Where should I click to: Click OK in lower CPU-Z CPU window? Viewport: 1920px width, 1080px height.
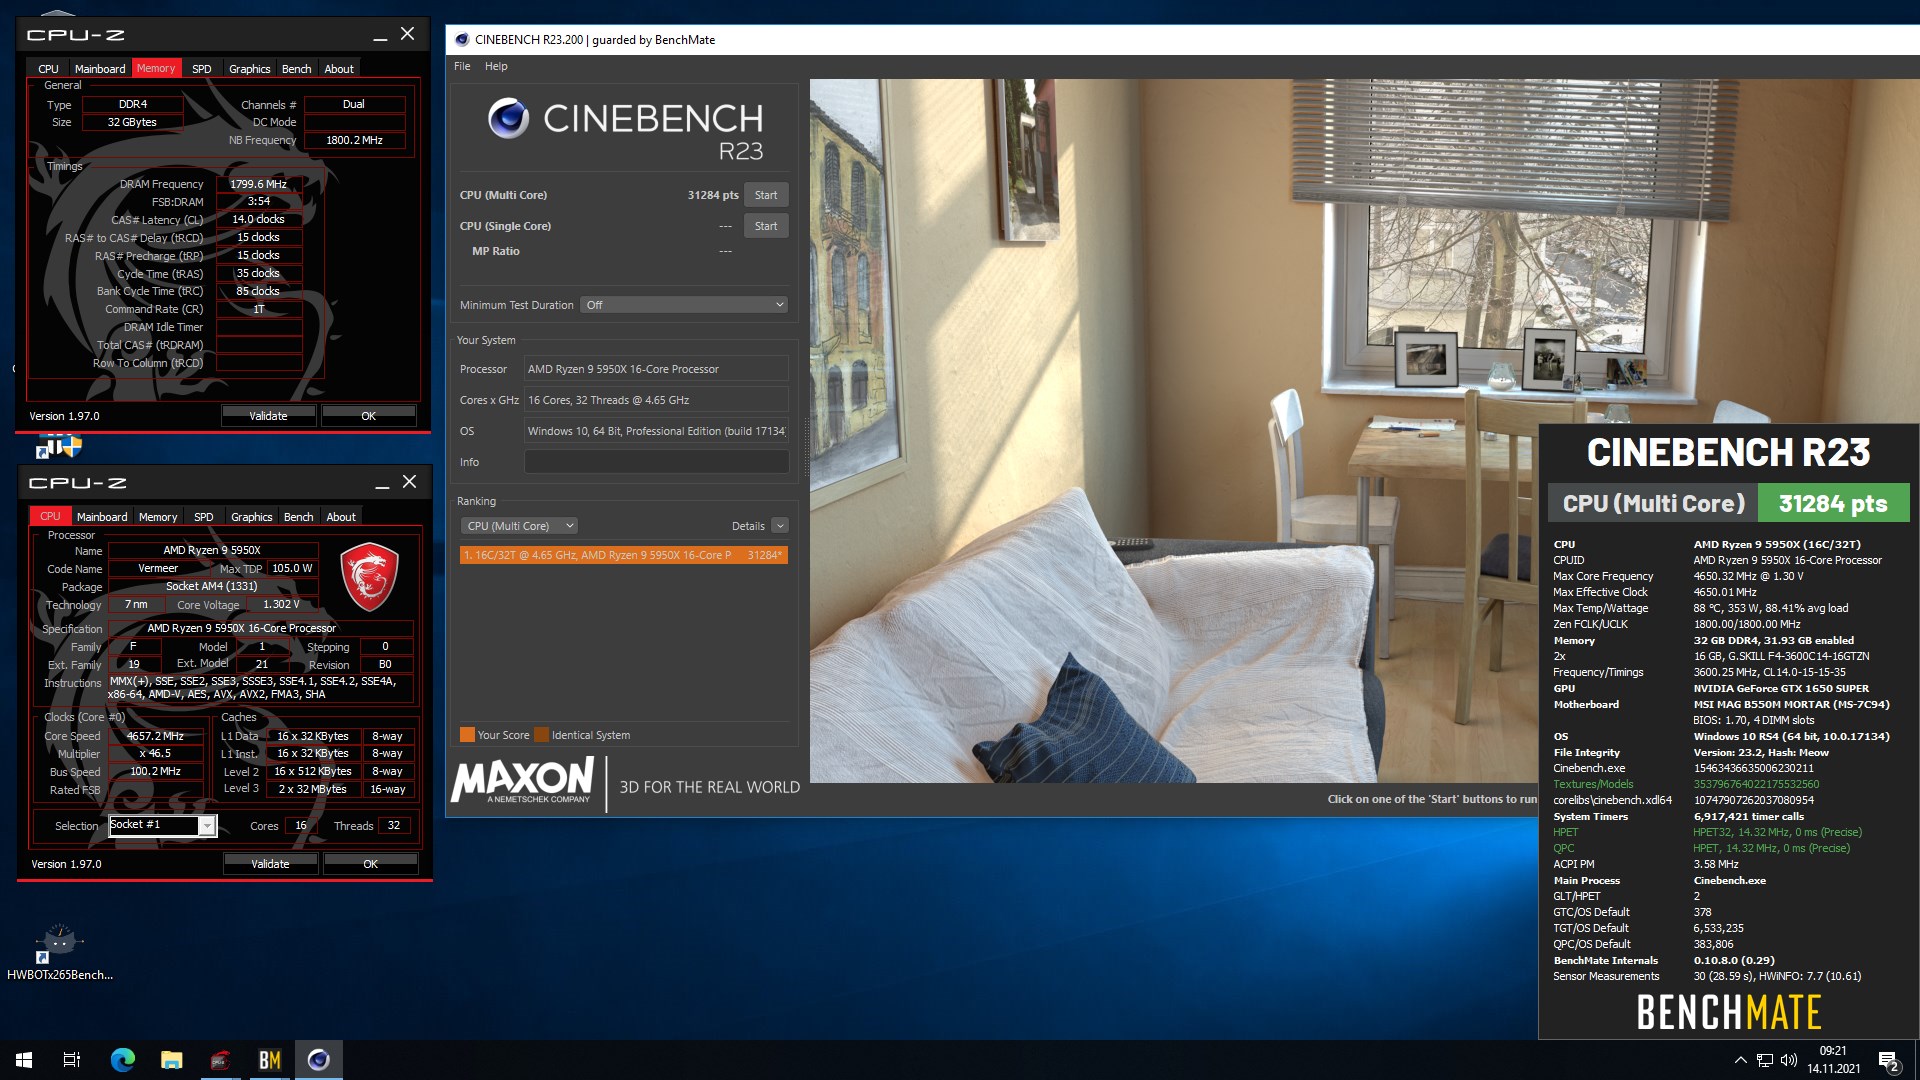[x=371, y=864]
